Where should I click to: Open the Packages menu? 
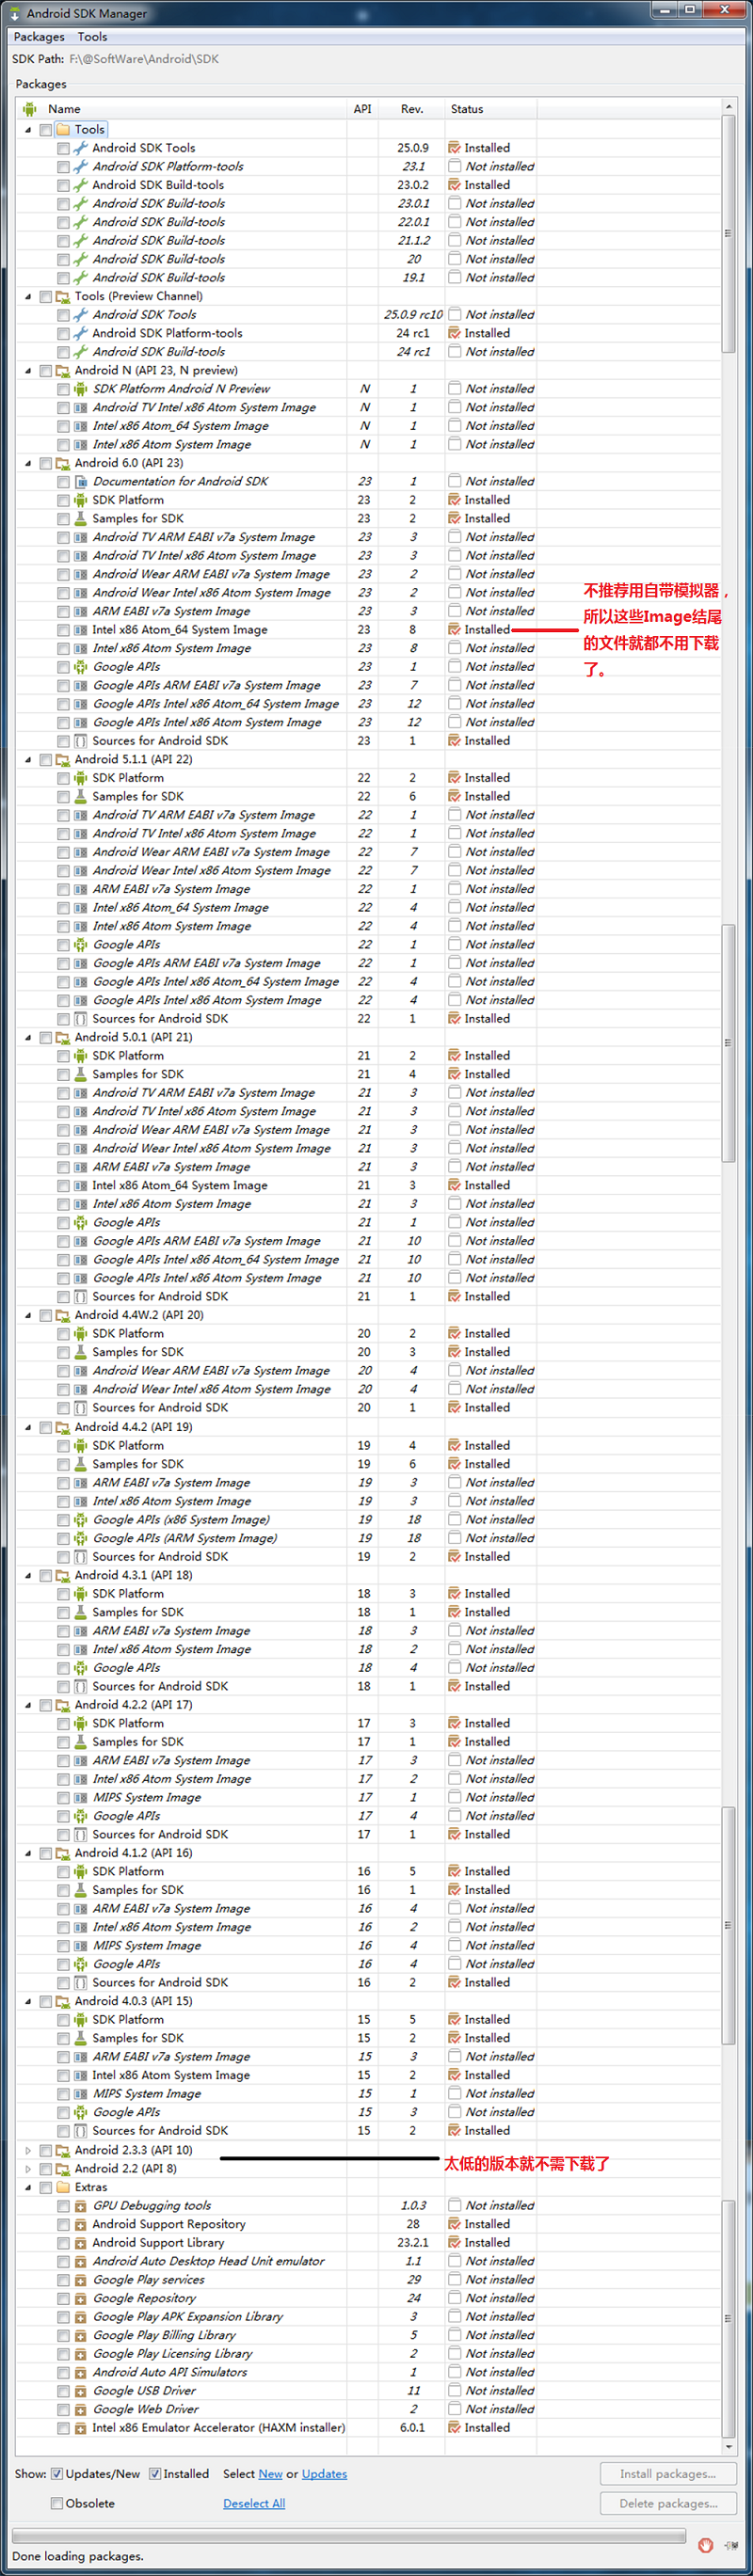pos(39,37)
